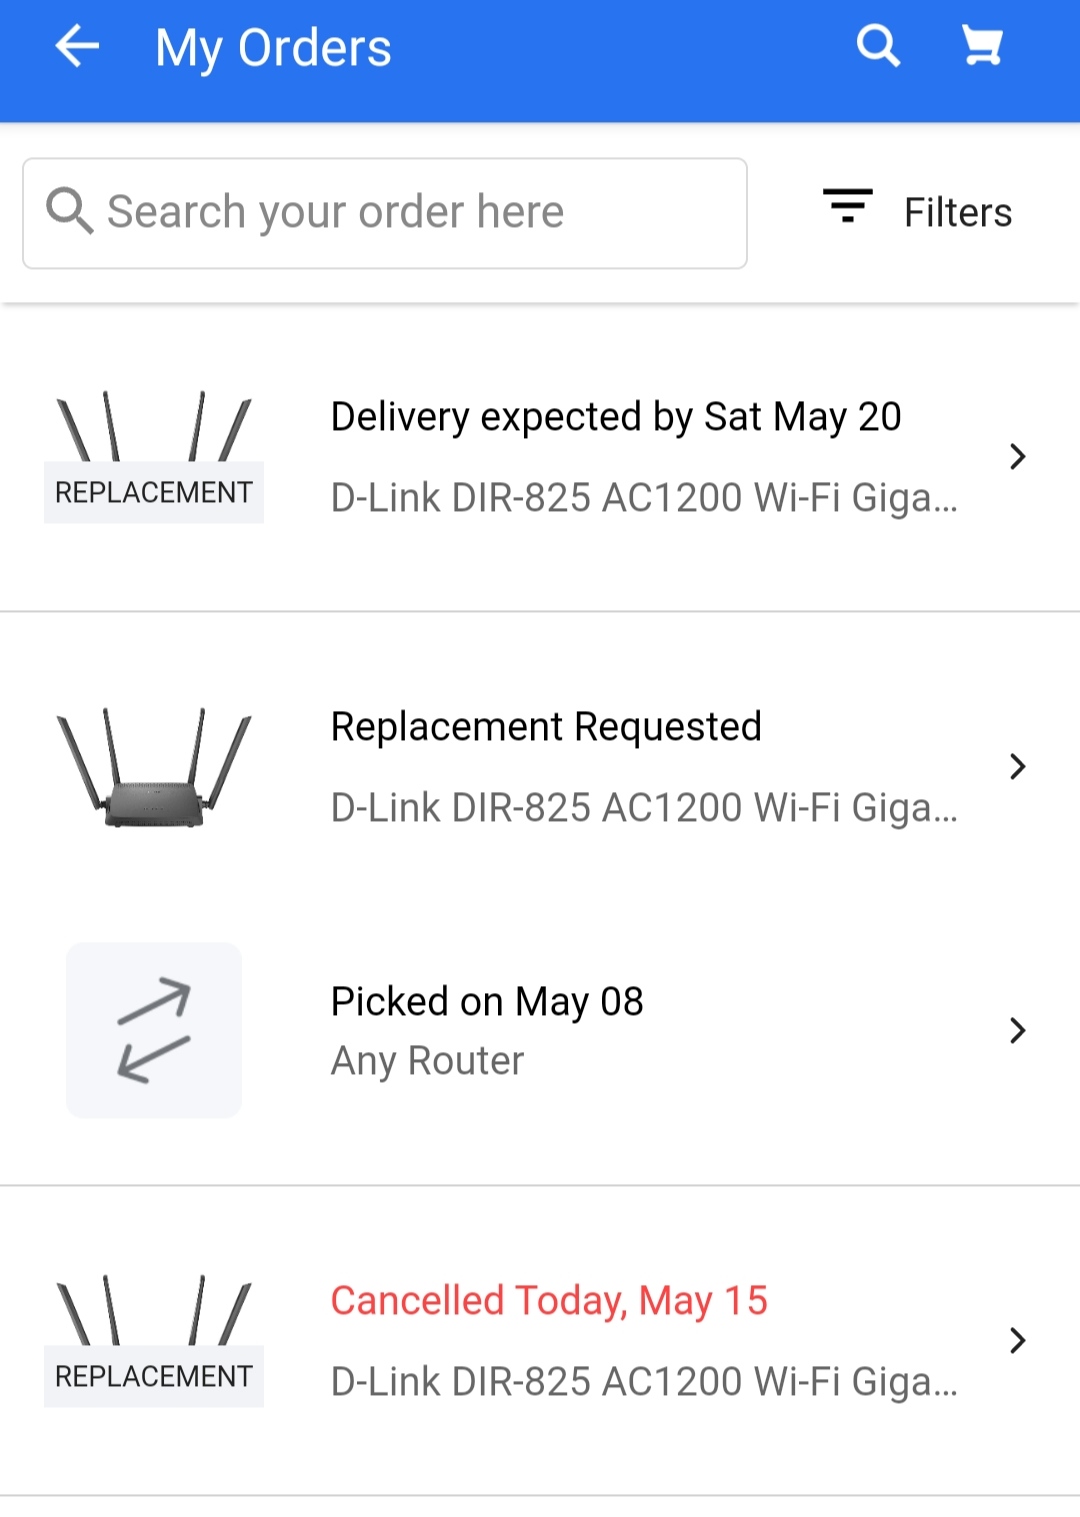Tap the magnifier inside the order search box
Image resolution: width=1080 pixels, height=1517 pixels.
point(70,211)
